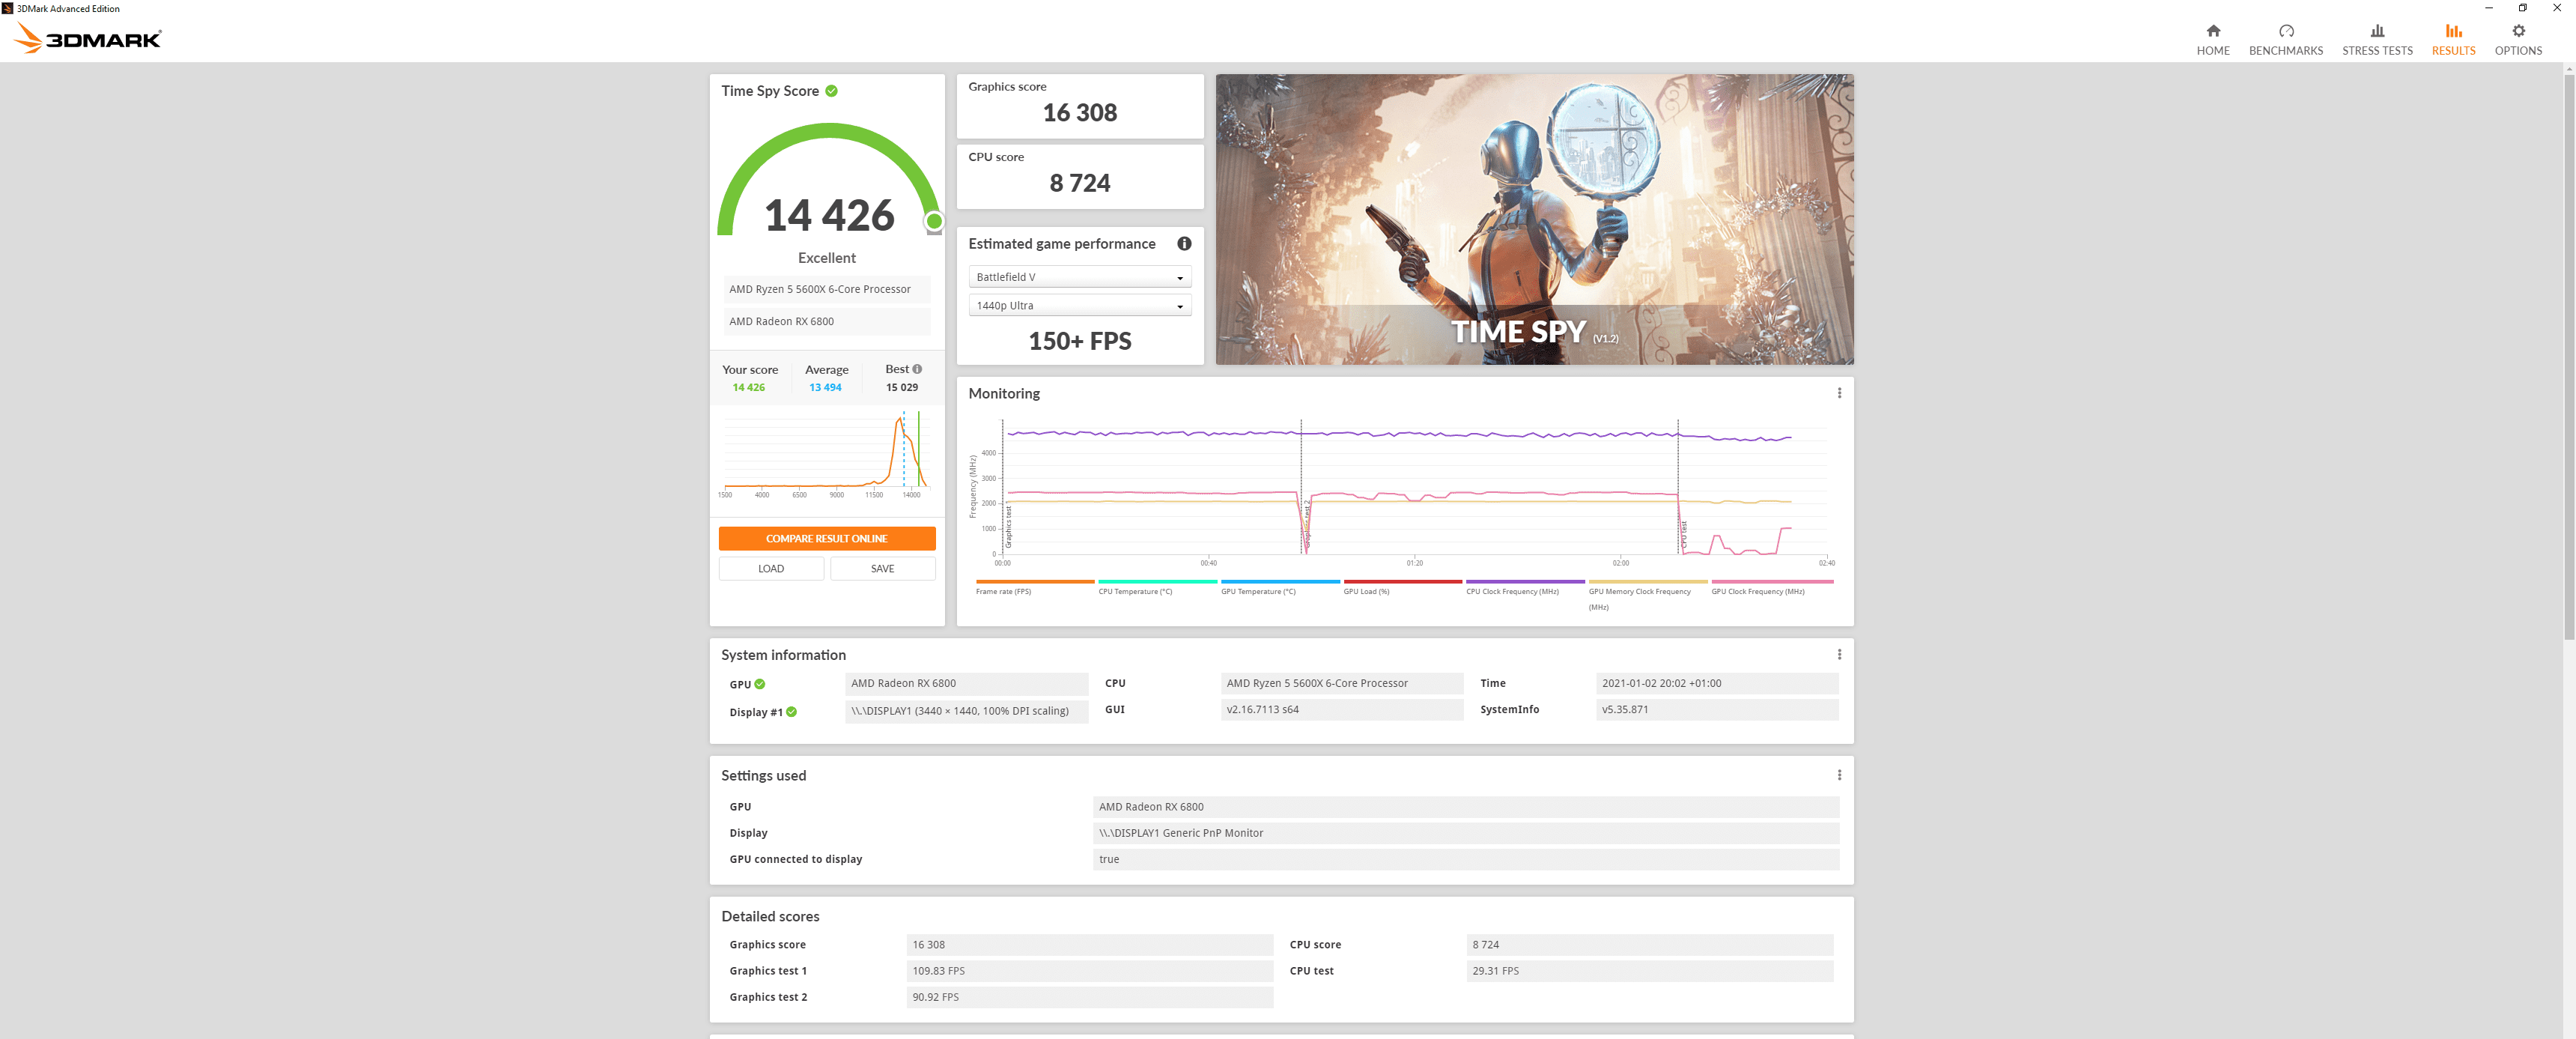This screenshot has height=1039, width=2576.
Task: Click the green validation checkmark beside Time Spy Score
Action: [x=831, y=91]
